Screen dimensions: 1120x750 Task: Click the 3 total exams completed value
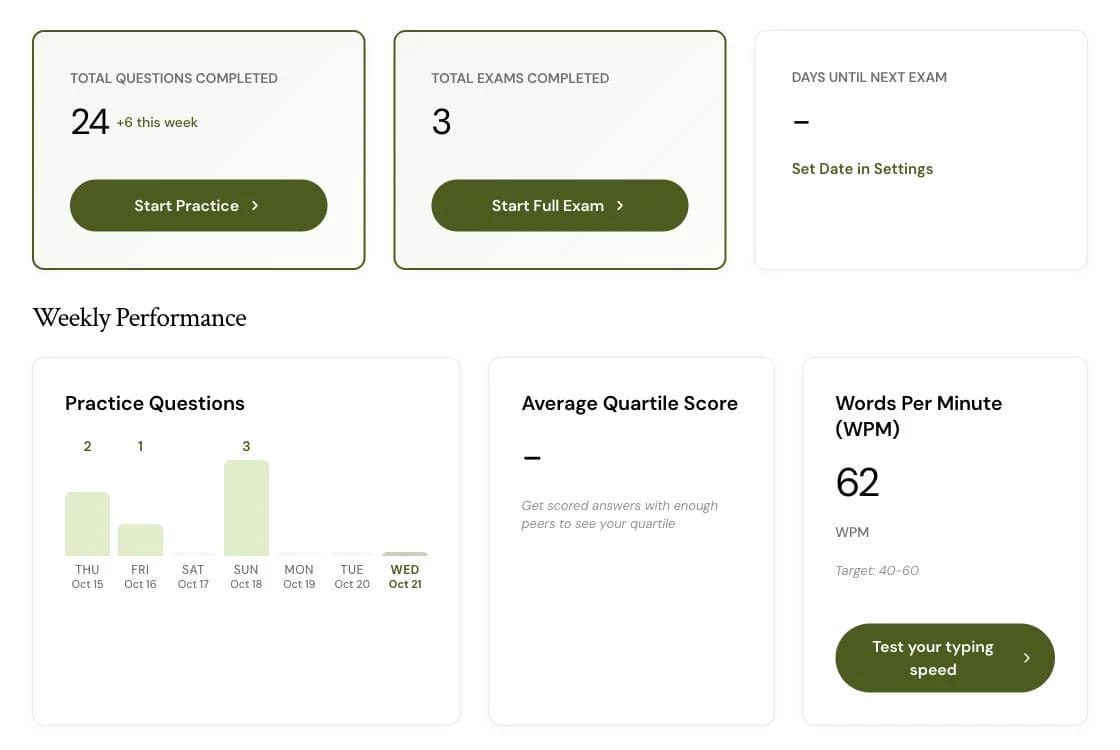(x=441, y=122)
